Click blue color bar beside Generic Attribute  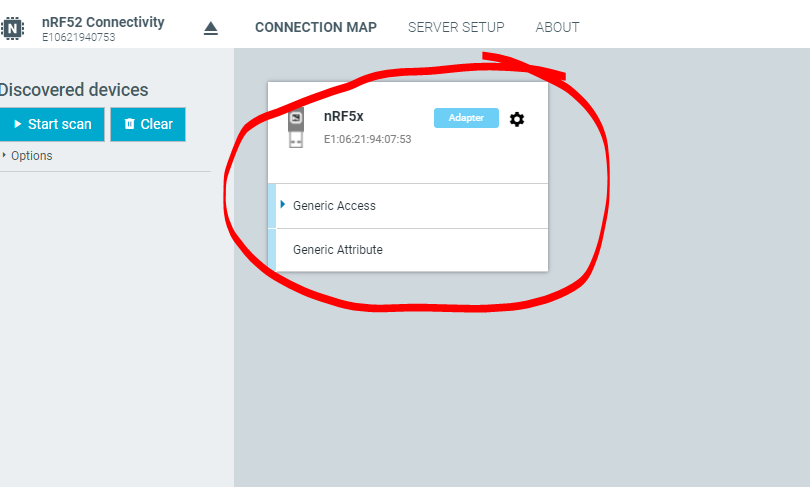272,250
